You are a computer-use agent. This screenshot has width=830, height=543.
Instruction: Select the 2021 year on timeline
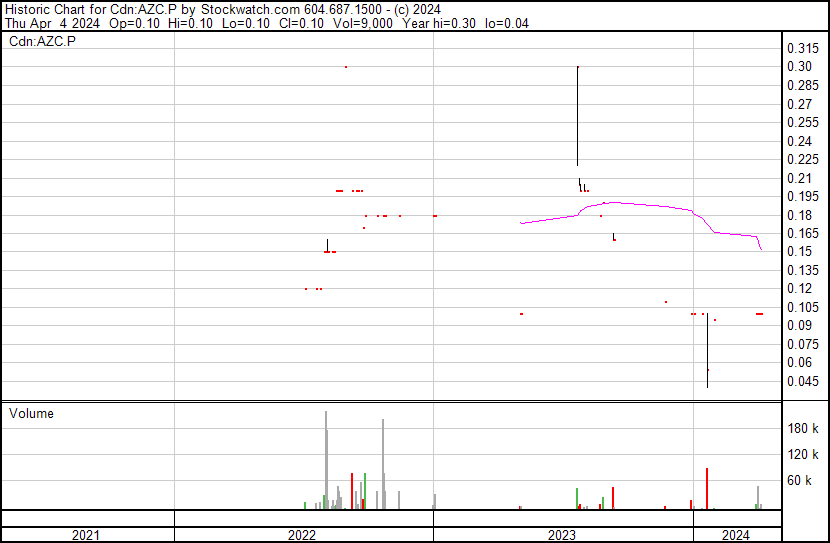pos(85,535)
